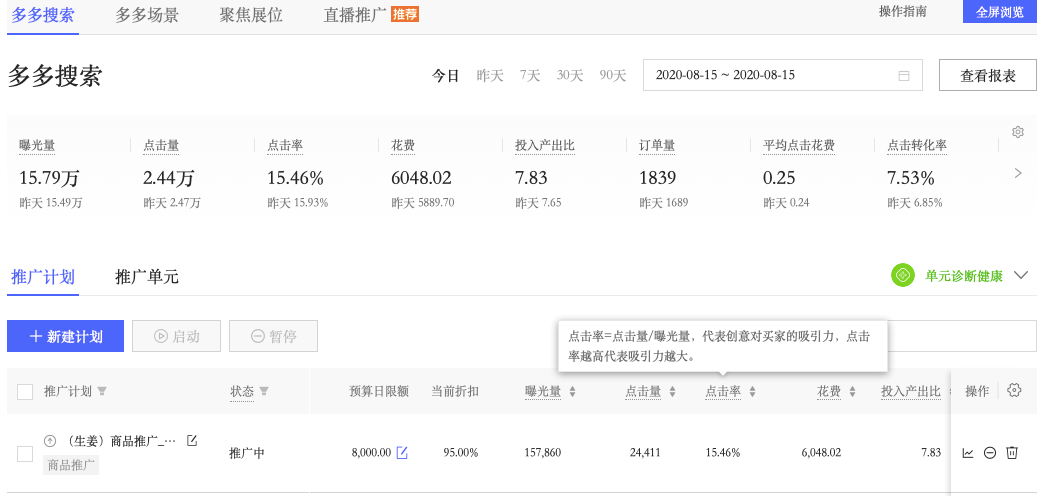
Task: Click 24,411 clicks cell
Action: [x=645, y=453]
